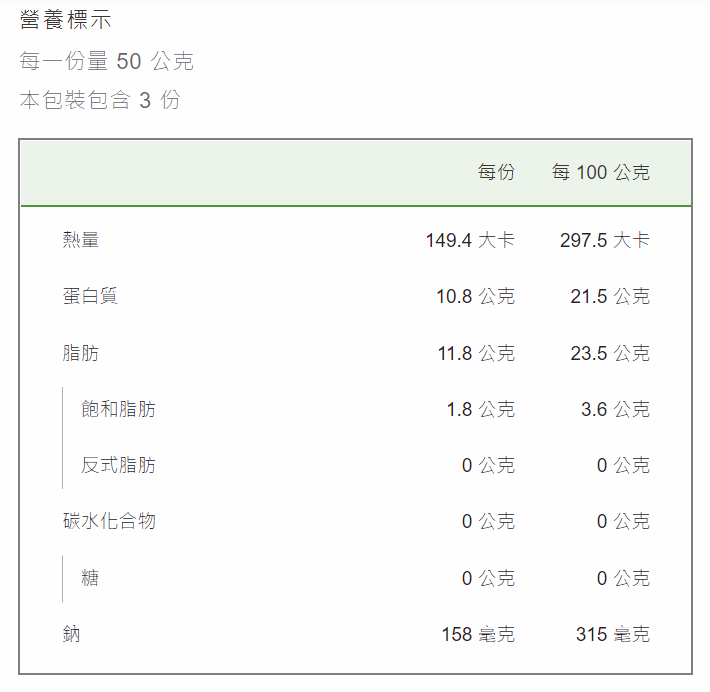710x692 pixels.
Task: Click the 蛋白質 row label
Action: click(x=90, y=296)
